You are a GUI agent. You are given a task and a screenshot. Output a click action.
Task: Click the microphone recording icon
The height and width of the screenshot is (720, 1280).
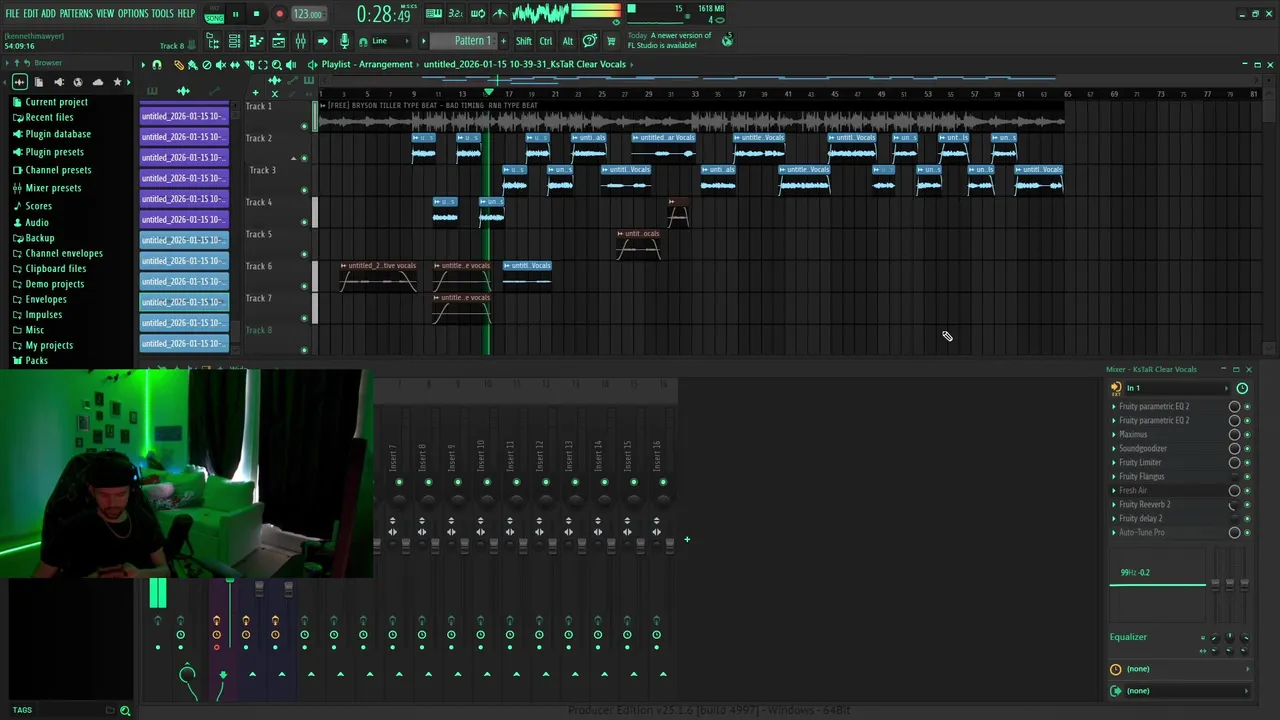[x=344, y=41]
